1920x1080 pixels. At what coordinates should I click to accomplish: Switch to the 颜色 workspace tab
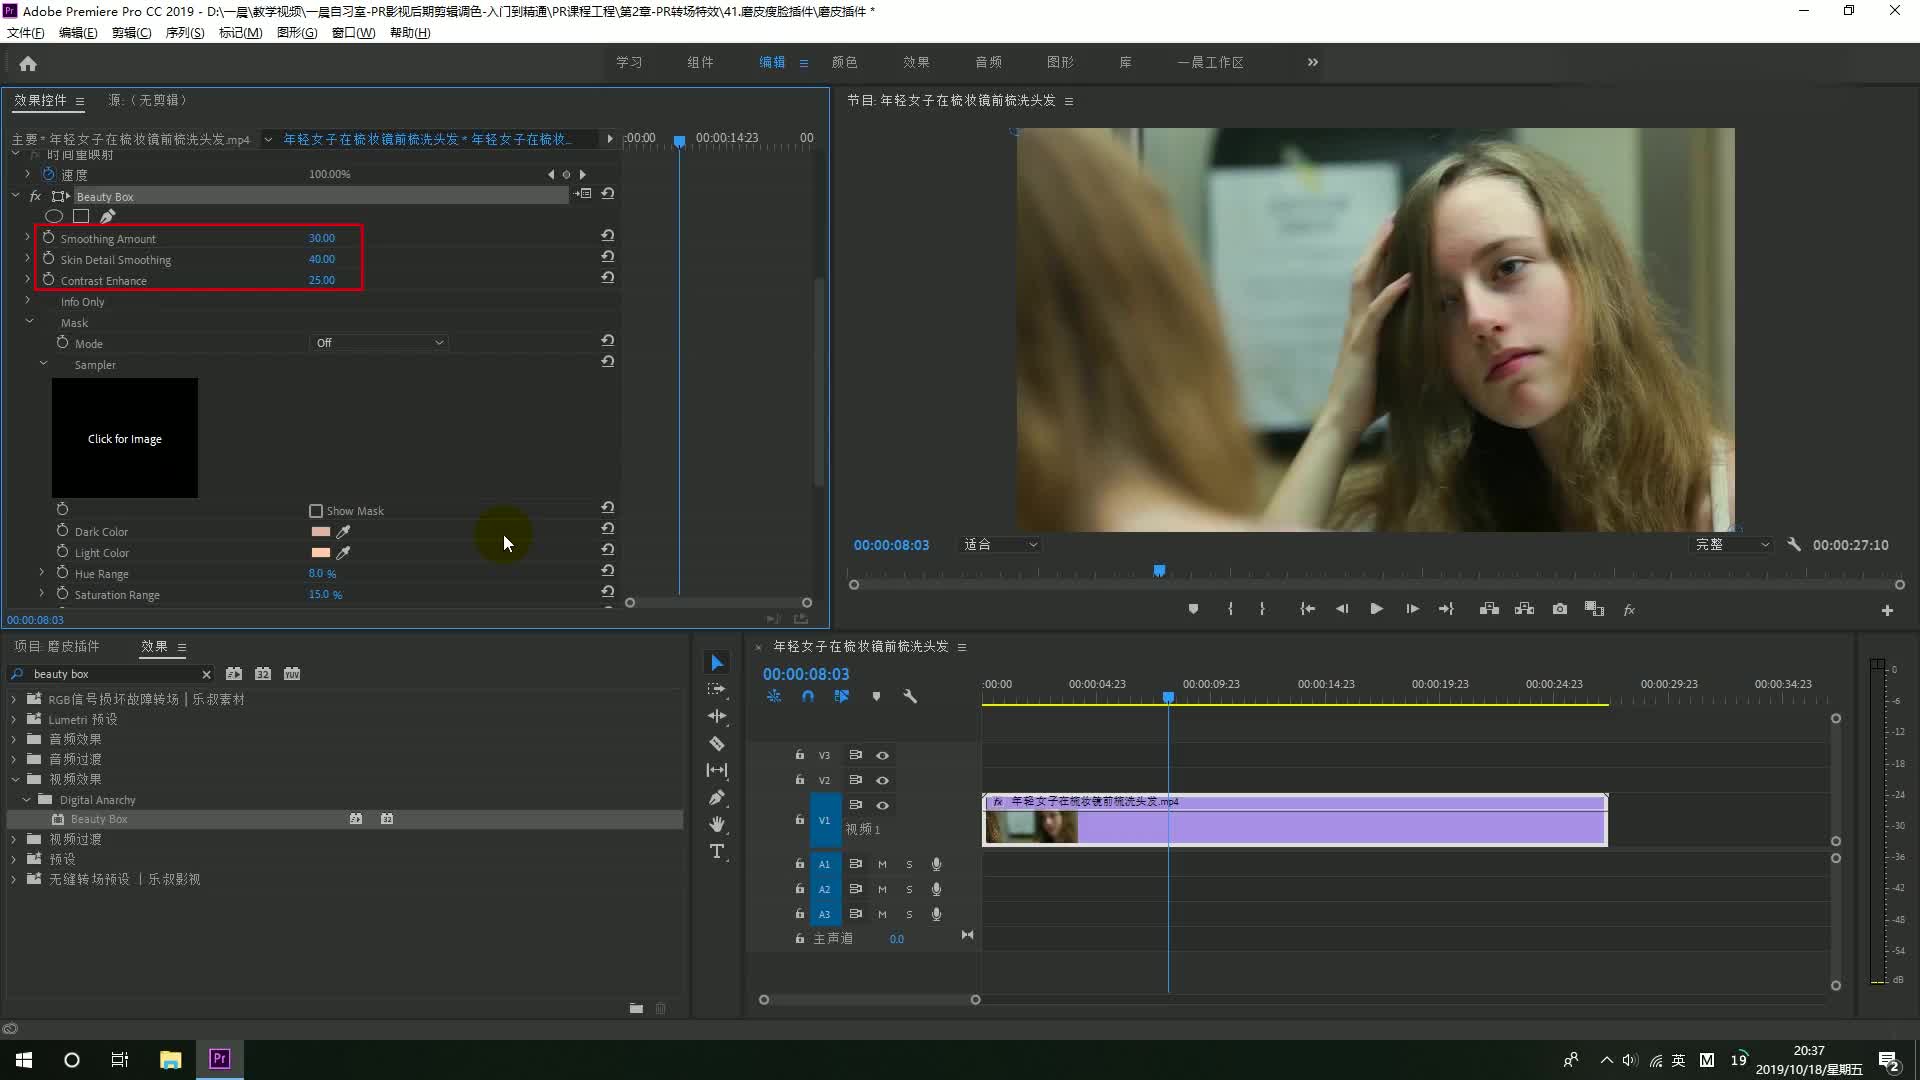pyautogui.click(x=844, y=62)
